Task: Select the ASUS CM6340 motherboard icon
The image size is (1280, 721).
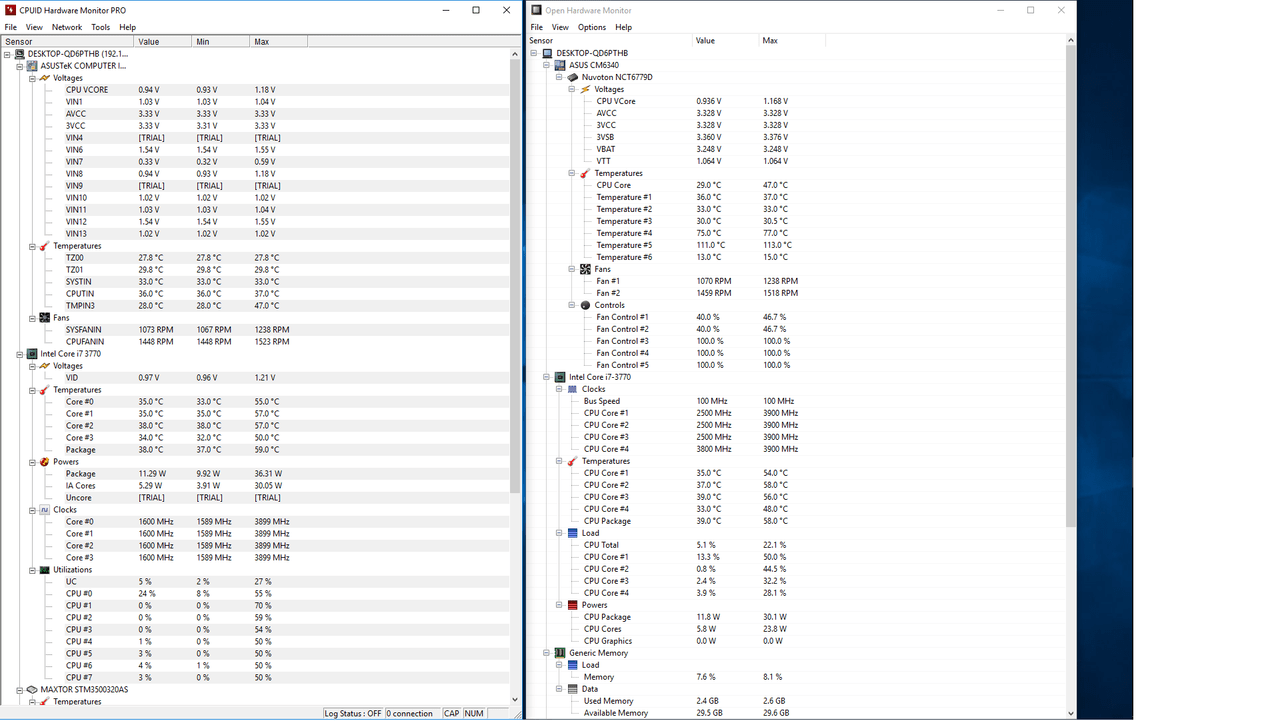Action: coord(558,64)
